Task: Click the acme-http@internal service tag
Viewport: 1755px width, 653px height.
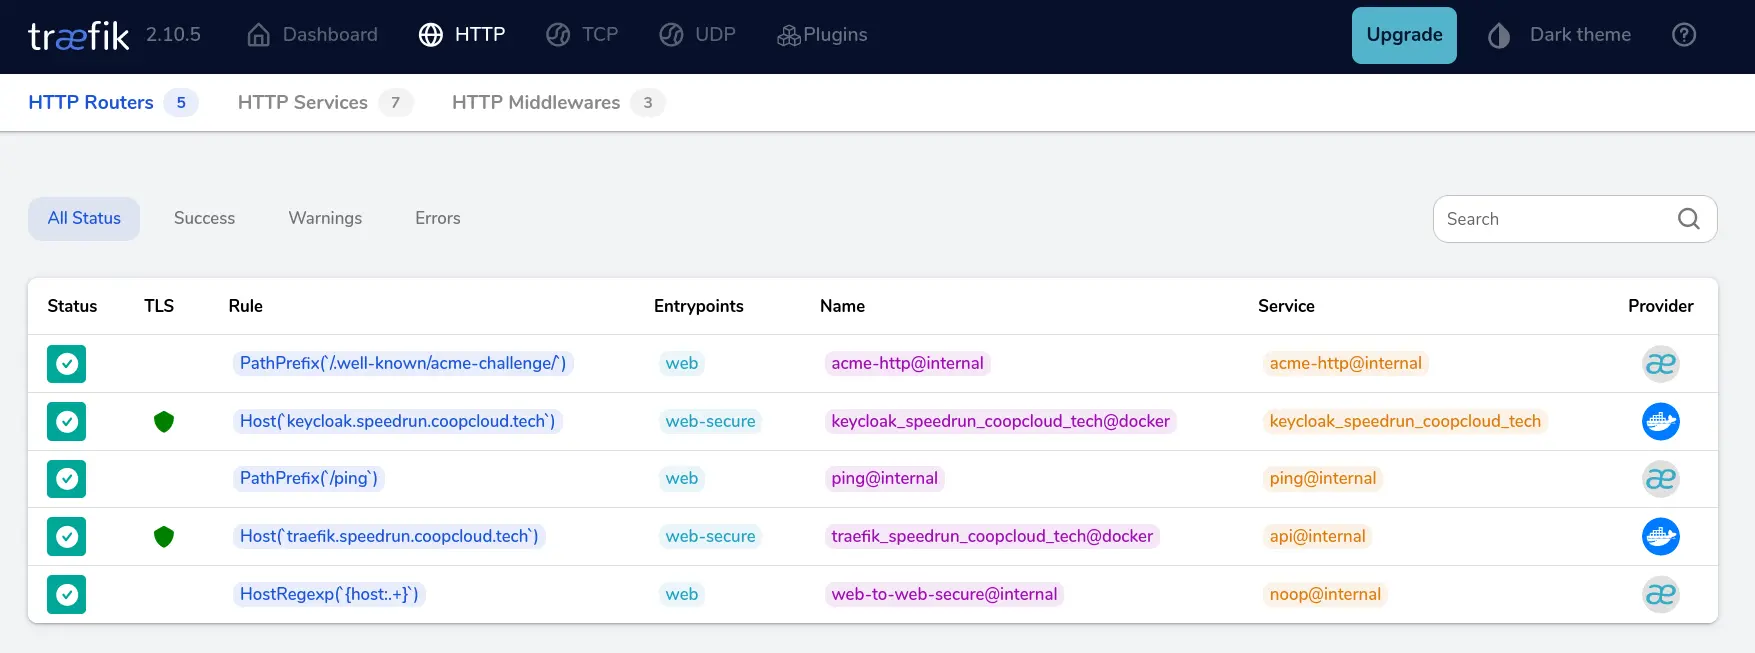Action: 1346,363
